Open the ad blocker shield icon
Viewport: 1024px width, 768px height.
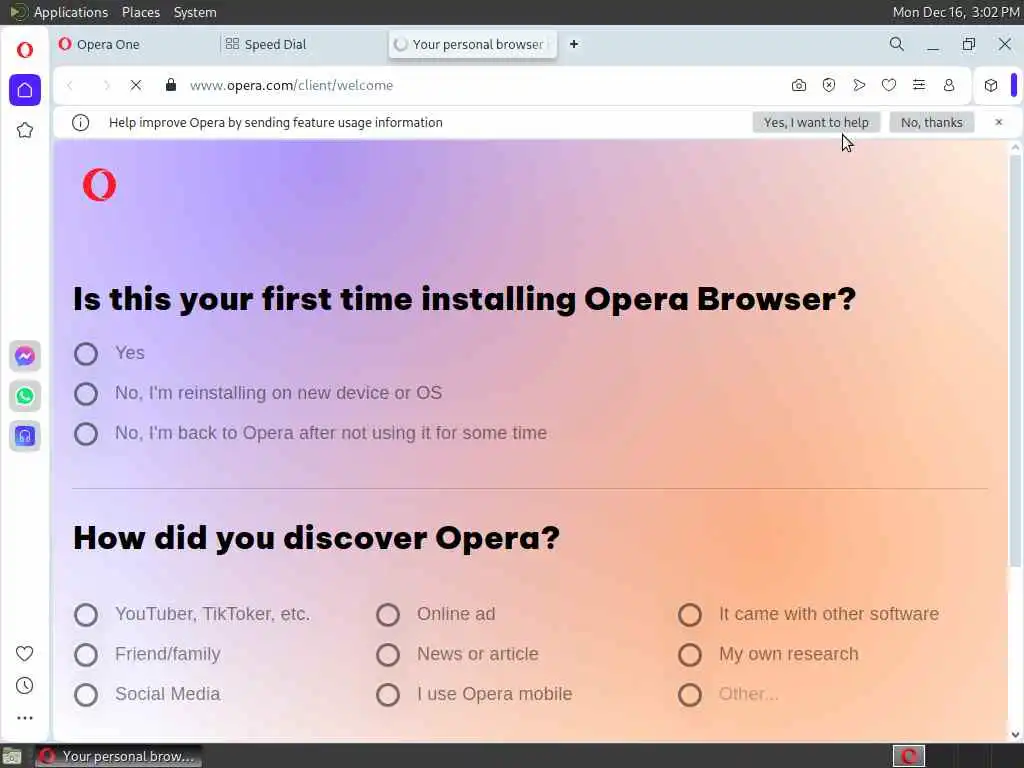tap(829, 85)
